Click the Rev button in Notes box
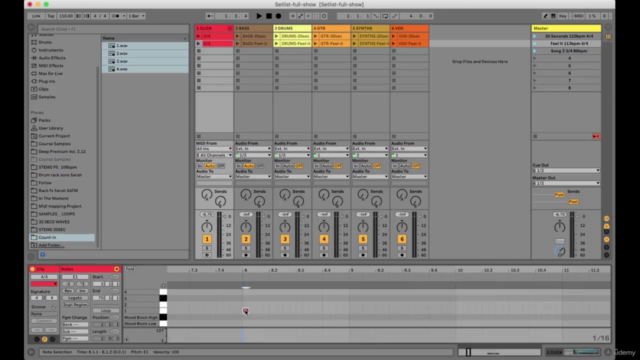Image resolution: width=640 pixels, height=360 pixels. (x=68, y=291)
